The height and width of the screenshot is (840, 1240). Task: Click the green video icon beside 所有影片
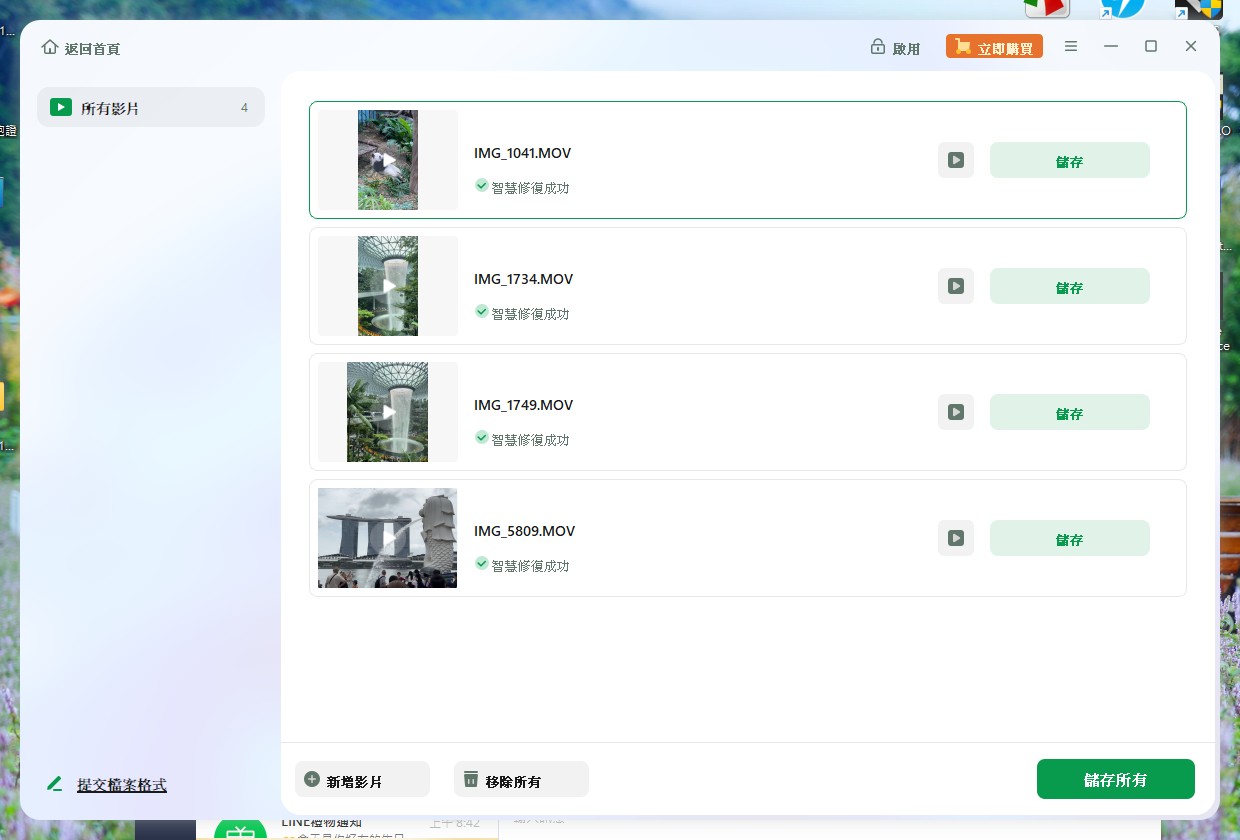61,107
